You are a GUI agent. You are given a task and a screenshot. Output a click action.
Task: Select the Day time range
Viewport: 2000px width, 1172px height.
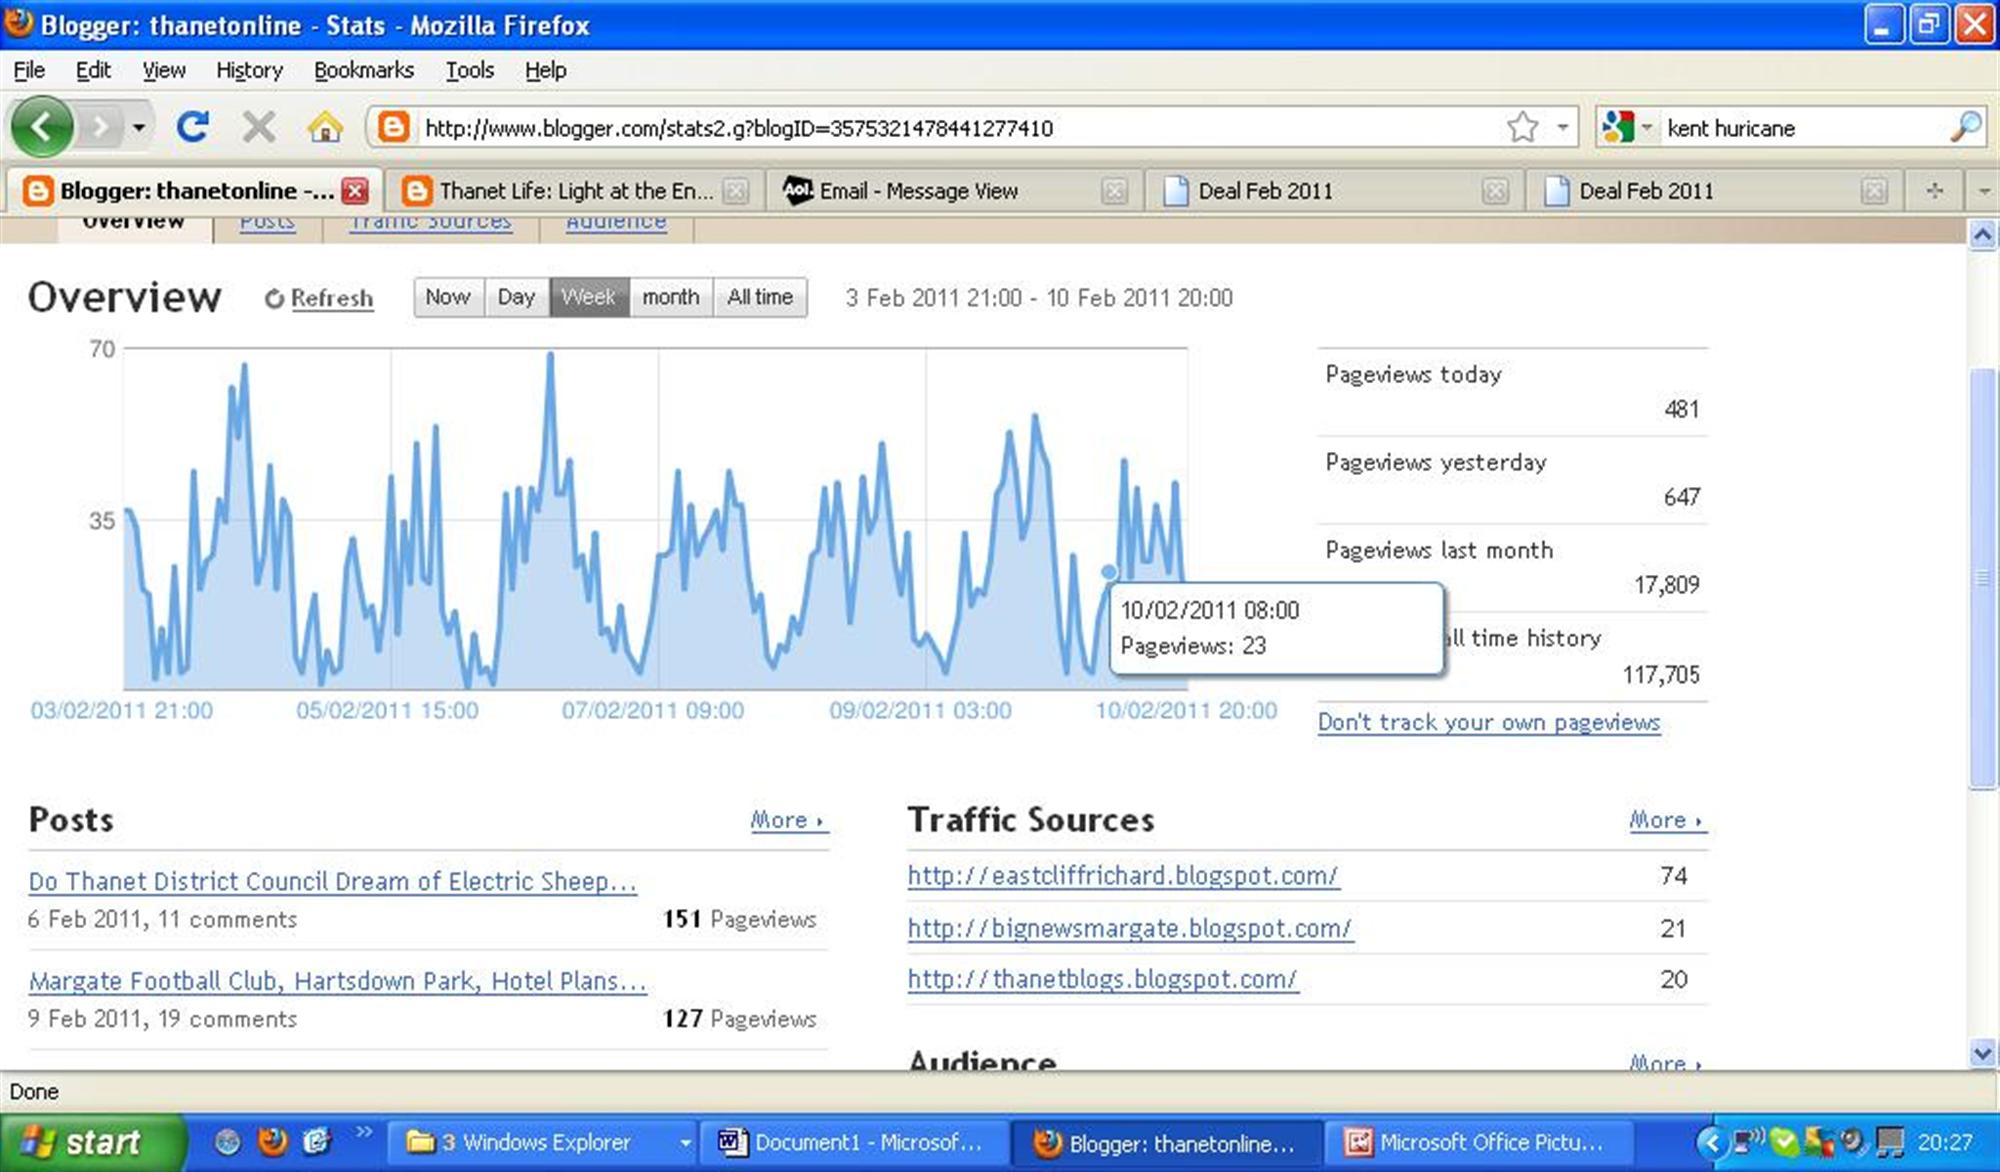[516, 297]
